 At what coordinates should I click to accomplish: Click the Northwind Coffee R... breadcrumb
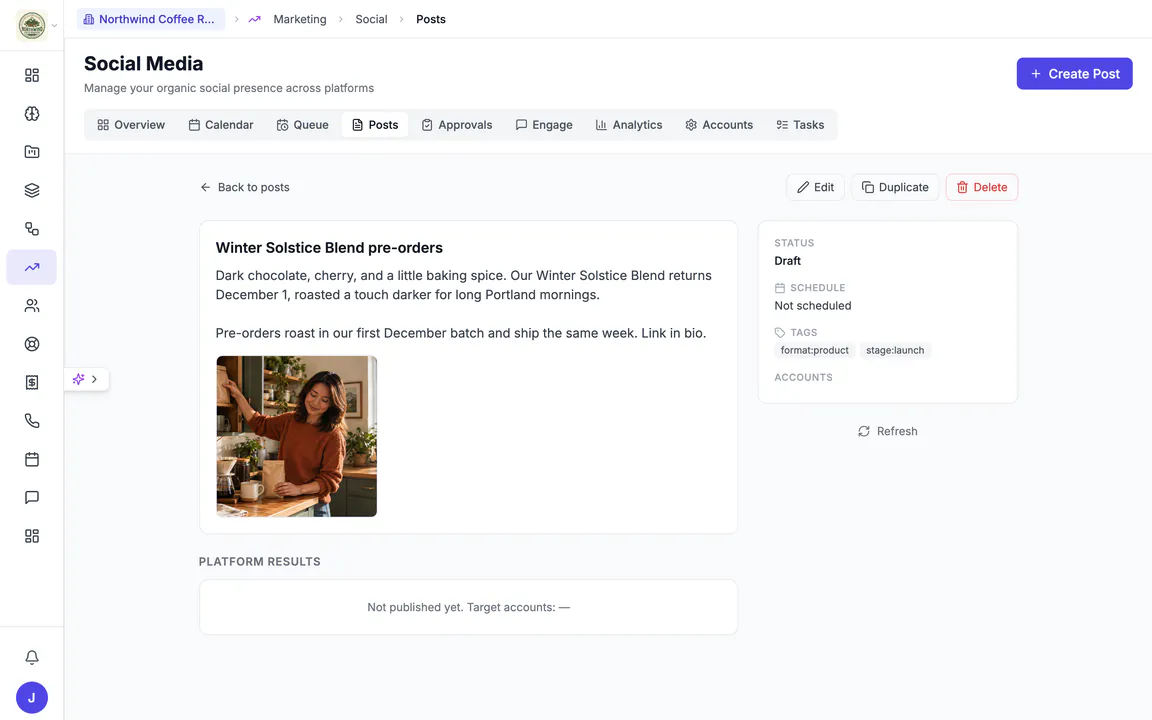[151, 19]
